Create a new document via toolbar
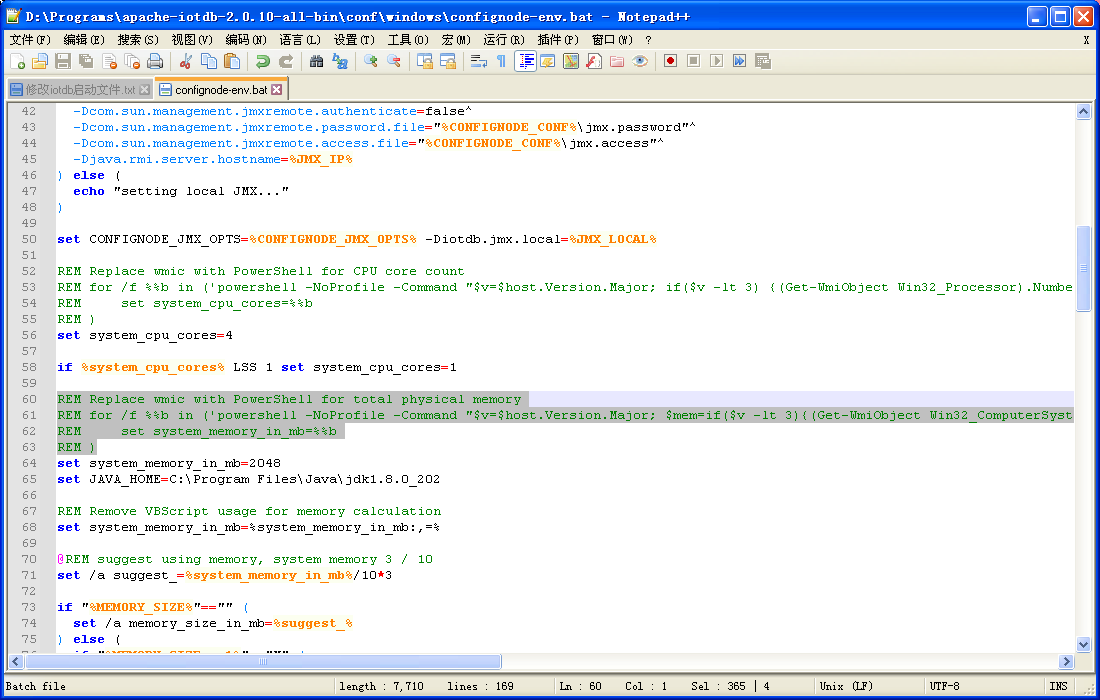1100x700 pixels. (x=18, y=62)
